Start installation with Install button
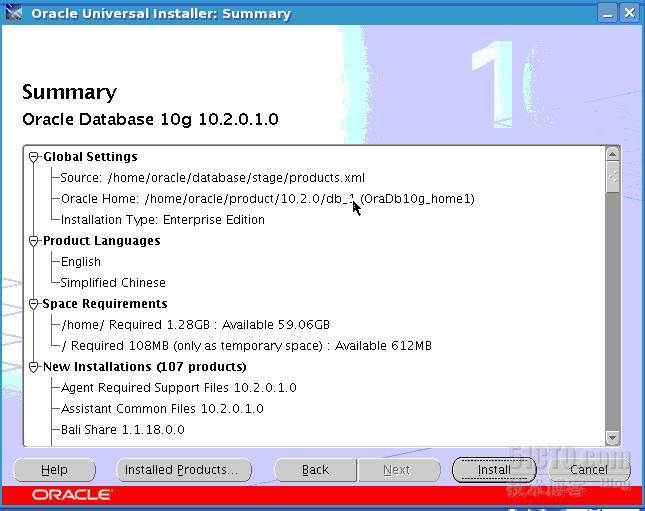Viewport: 645px width, 511px height. (494, 470)
